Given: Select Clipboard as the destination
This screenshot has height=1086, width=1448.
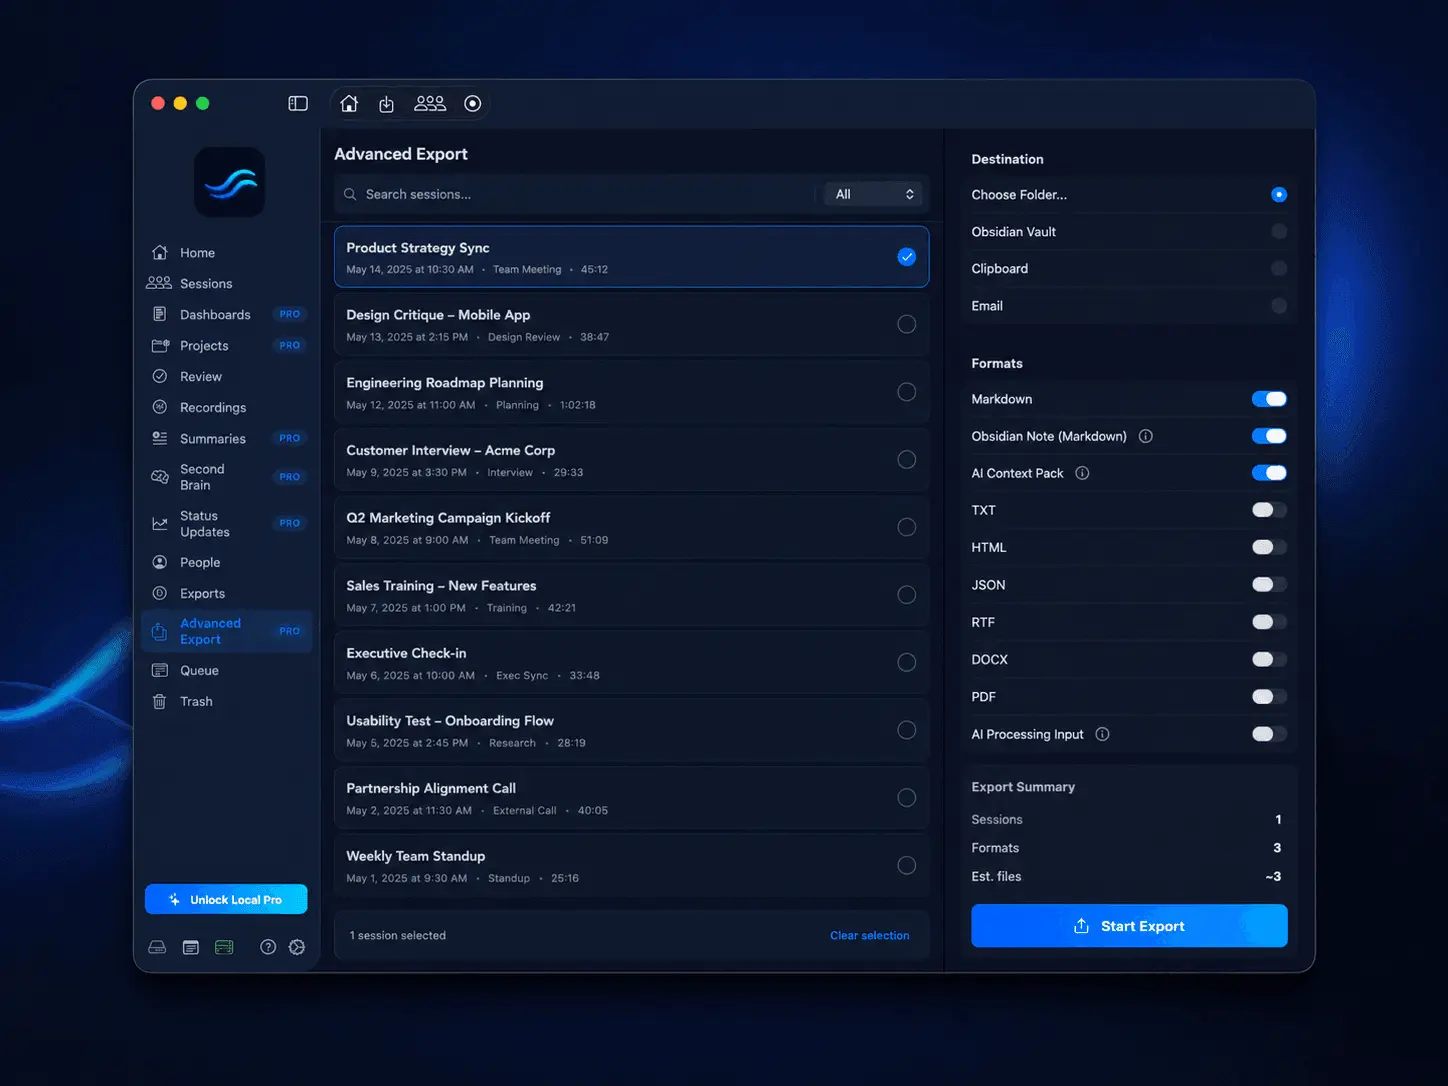Looking at the screenshot, I should 1279,269.
